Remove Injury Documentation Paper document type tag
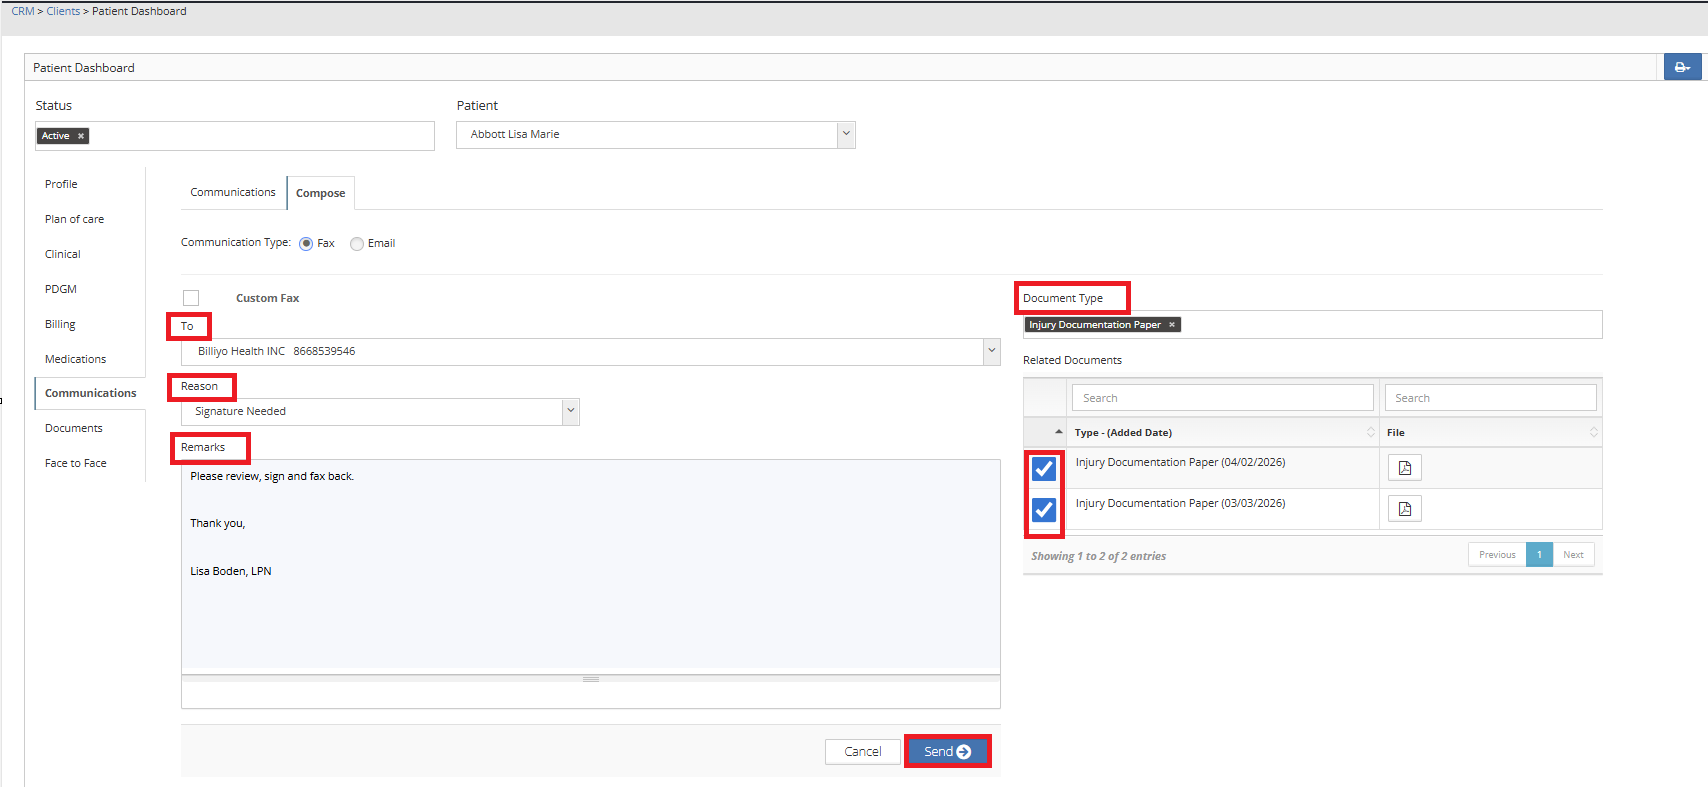The width and height of the screenshot is (1708, 787). coord(1172,325)
